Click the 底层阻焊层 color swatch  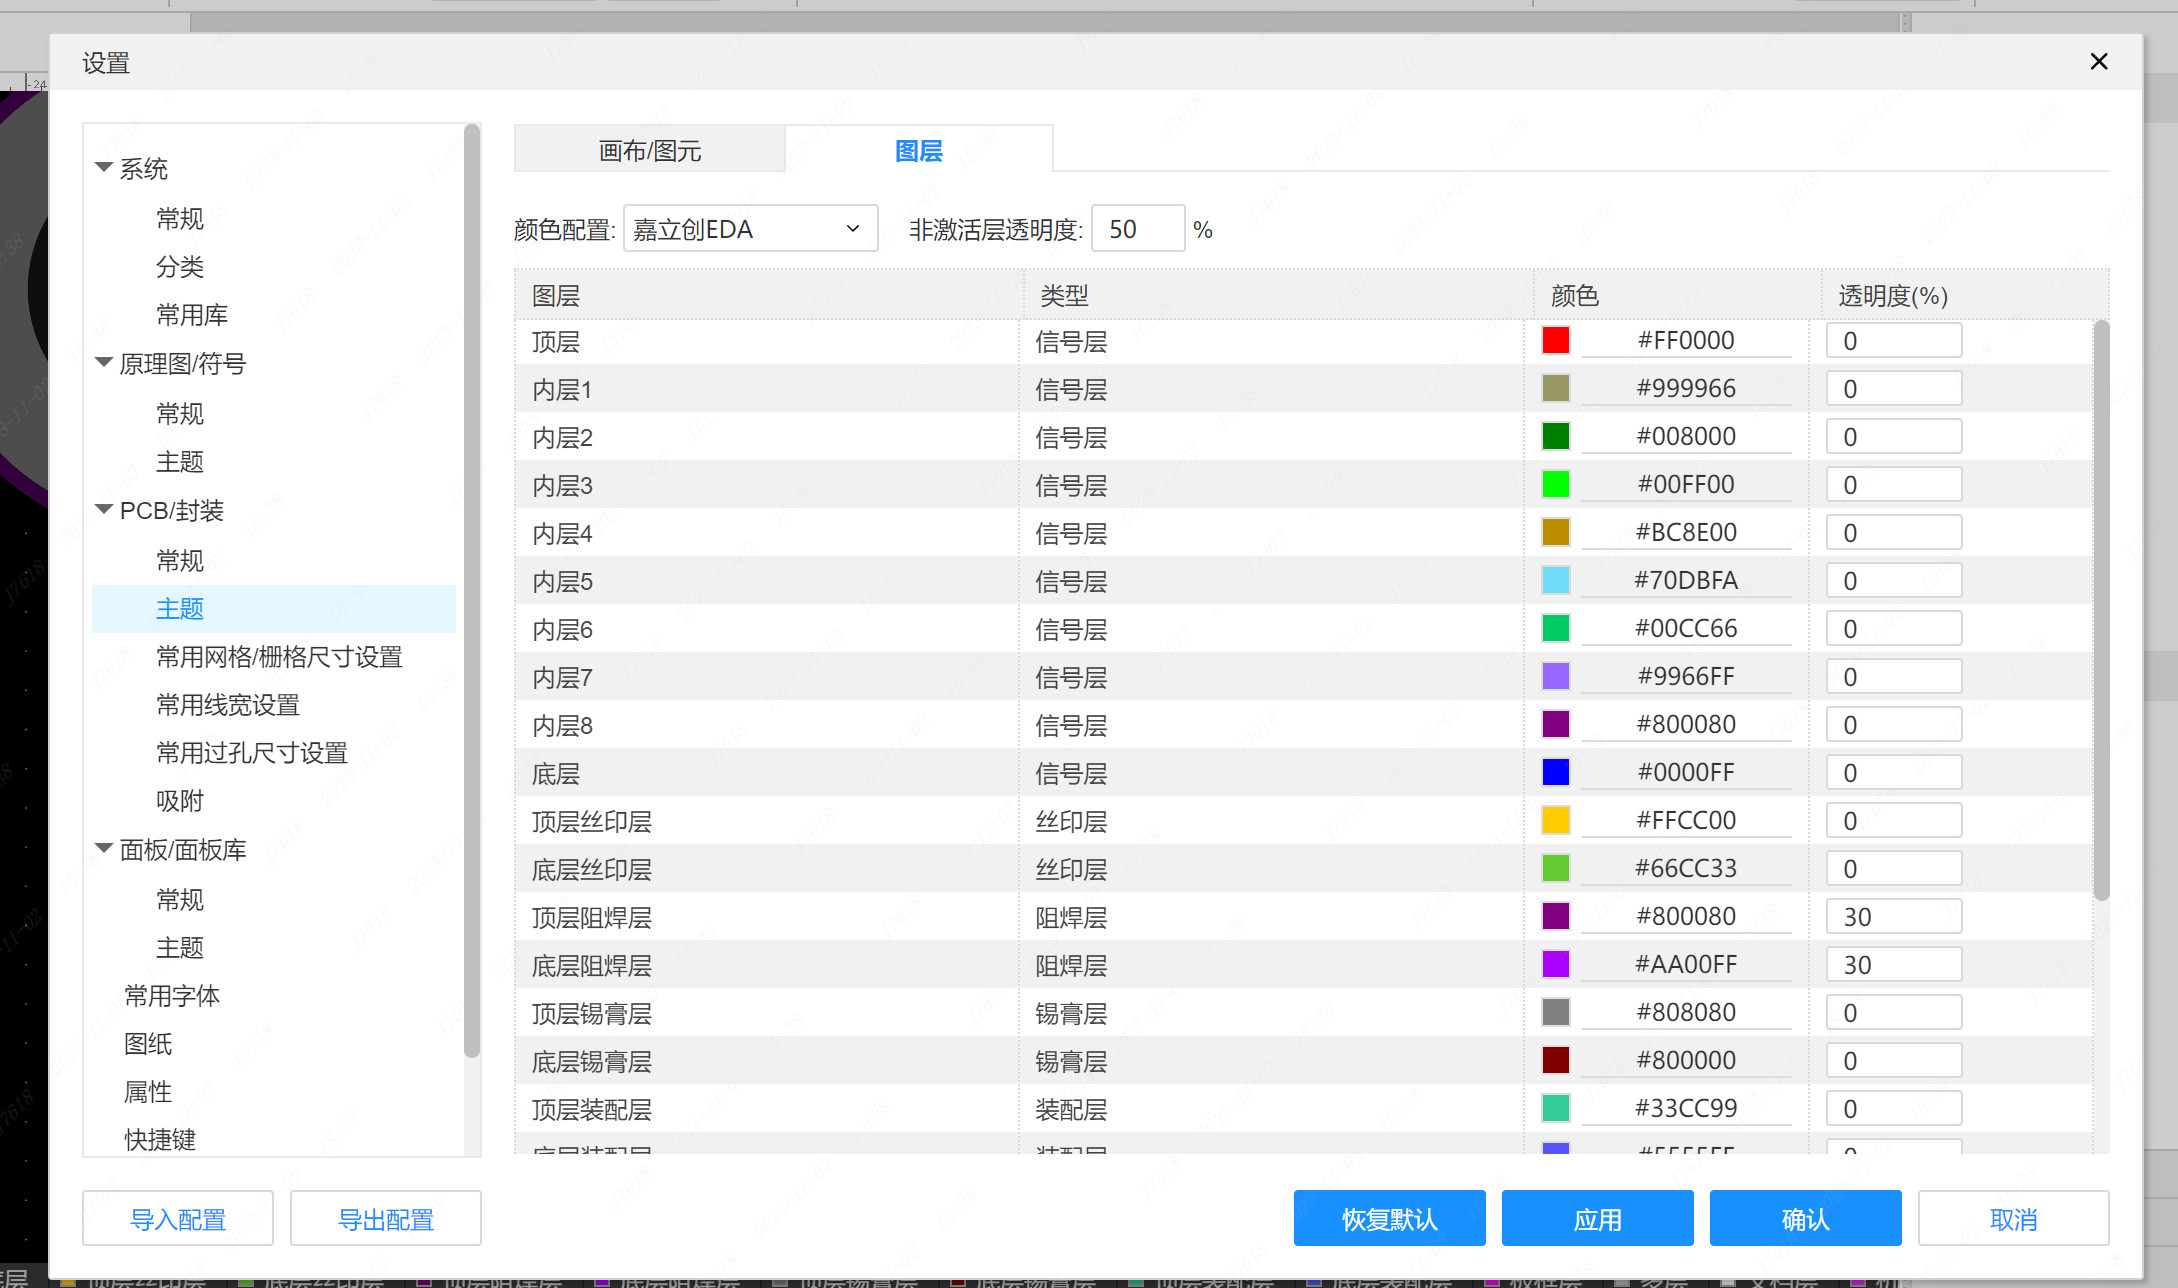pyautogui.click(x=1556, y=964)
